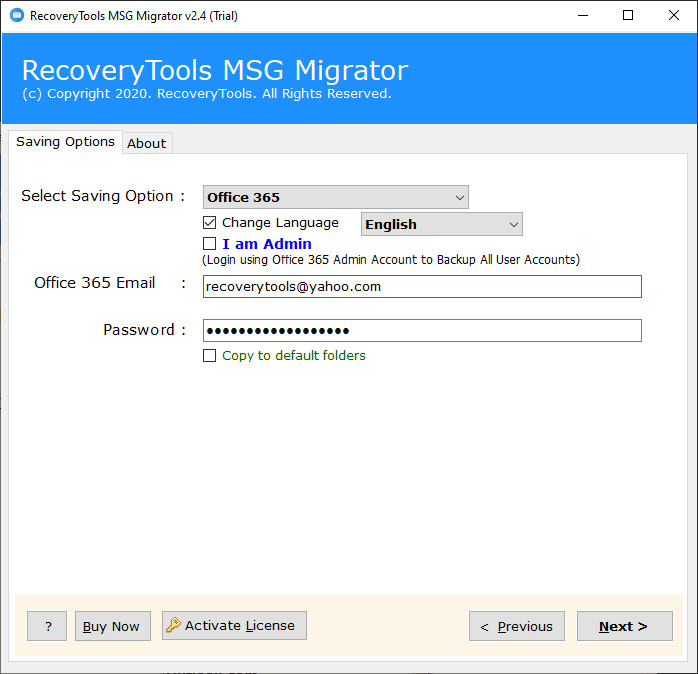Click the "Change Language" label text
698x674 pixels.
280,223
